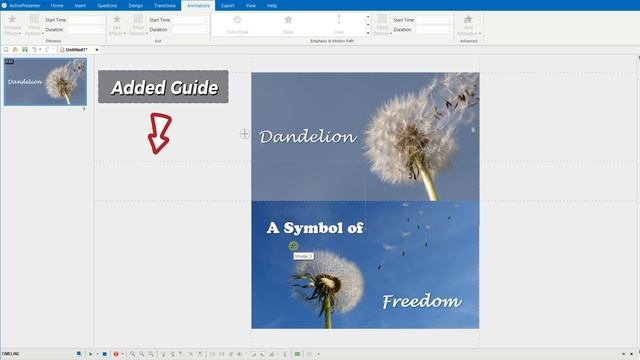This screenshot has height=360, width=640.
Task: Open the Export tab
Action: 228,6
